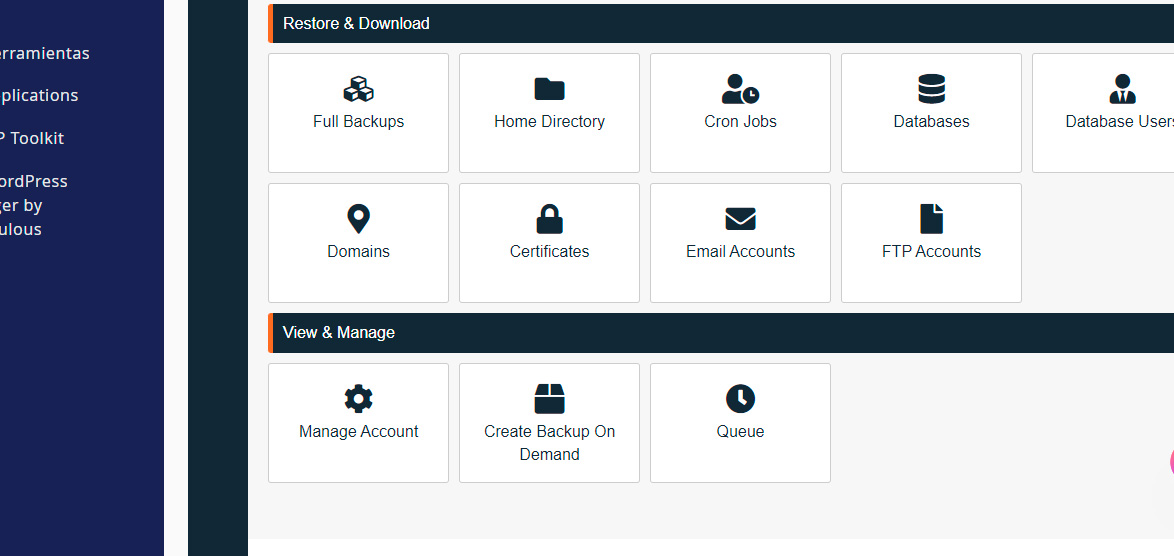Screen dimensions: 1174x556
Task: Click the Certificates padlock icon
Action: [x=550, y=219]
